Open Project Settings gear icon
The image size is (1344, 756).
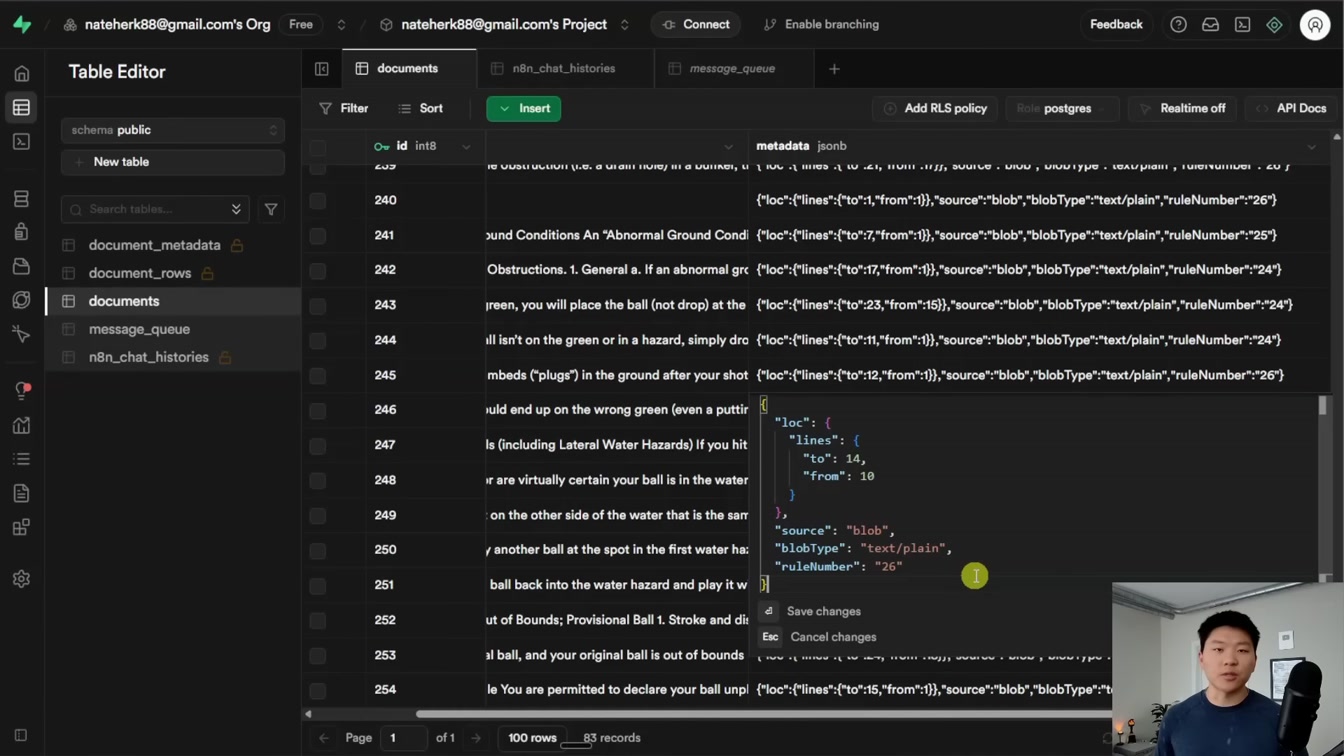(x=21, y=579)
